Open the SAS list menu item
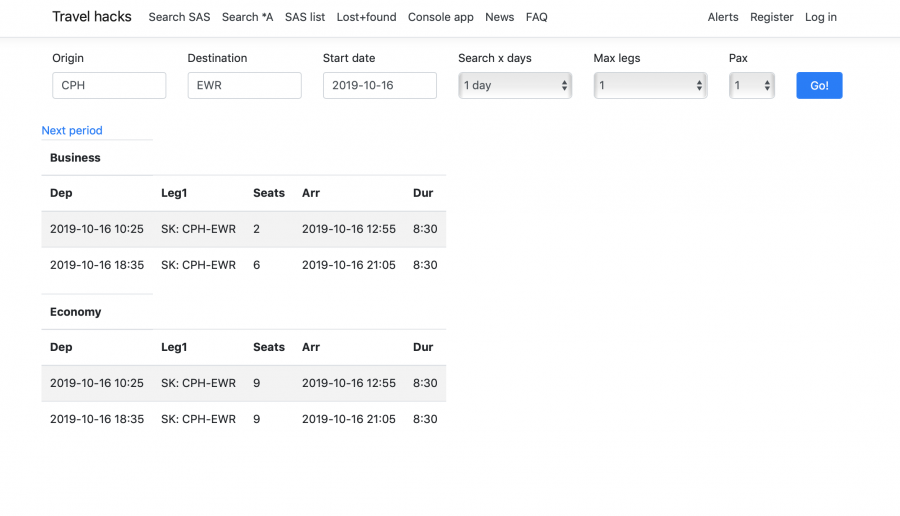900x516 pixels. 305,17
